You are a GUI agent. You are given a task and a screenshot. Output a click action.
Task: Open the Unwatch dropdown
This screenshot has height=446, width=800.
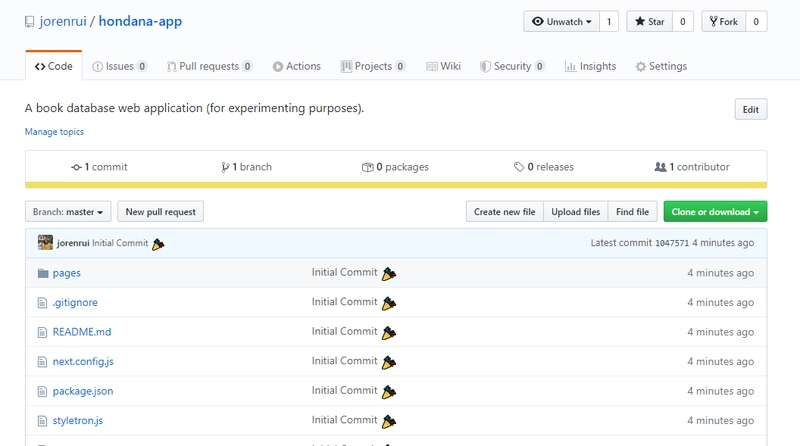(x=561, y=21)
